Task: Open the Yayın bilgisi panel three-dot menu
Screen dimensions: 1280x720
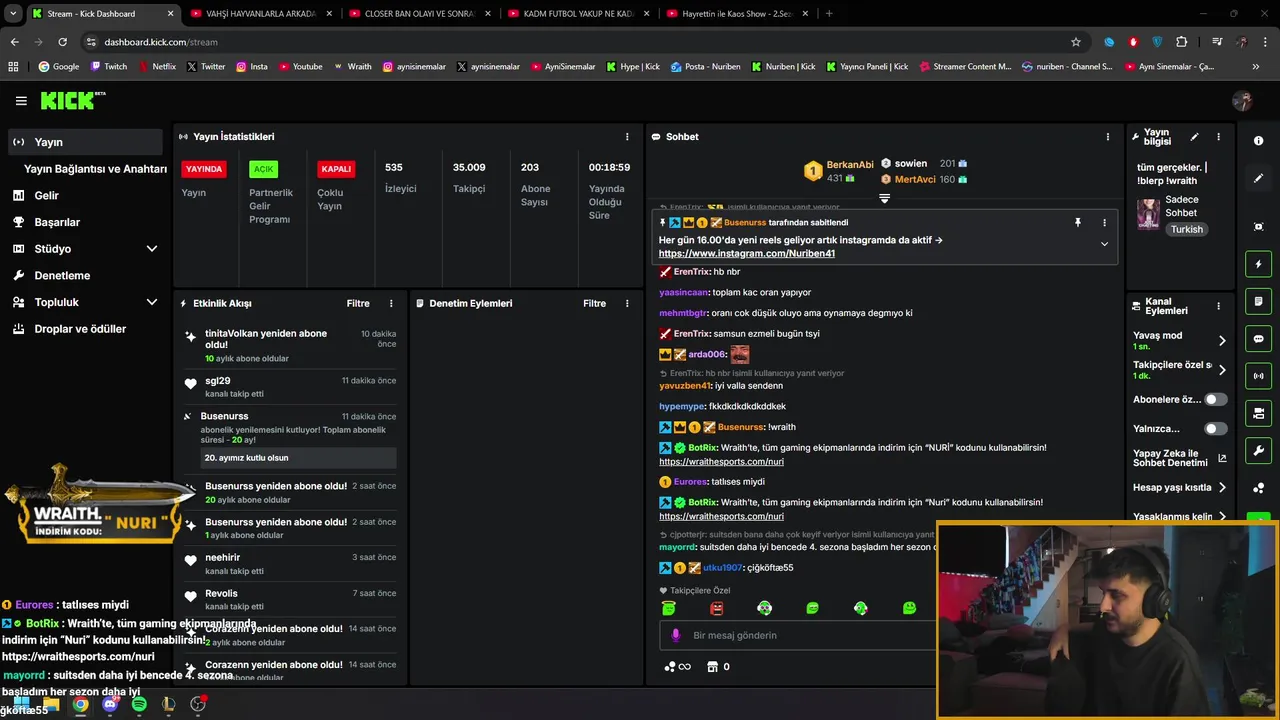Action: click(1218, 137)
